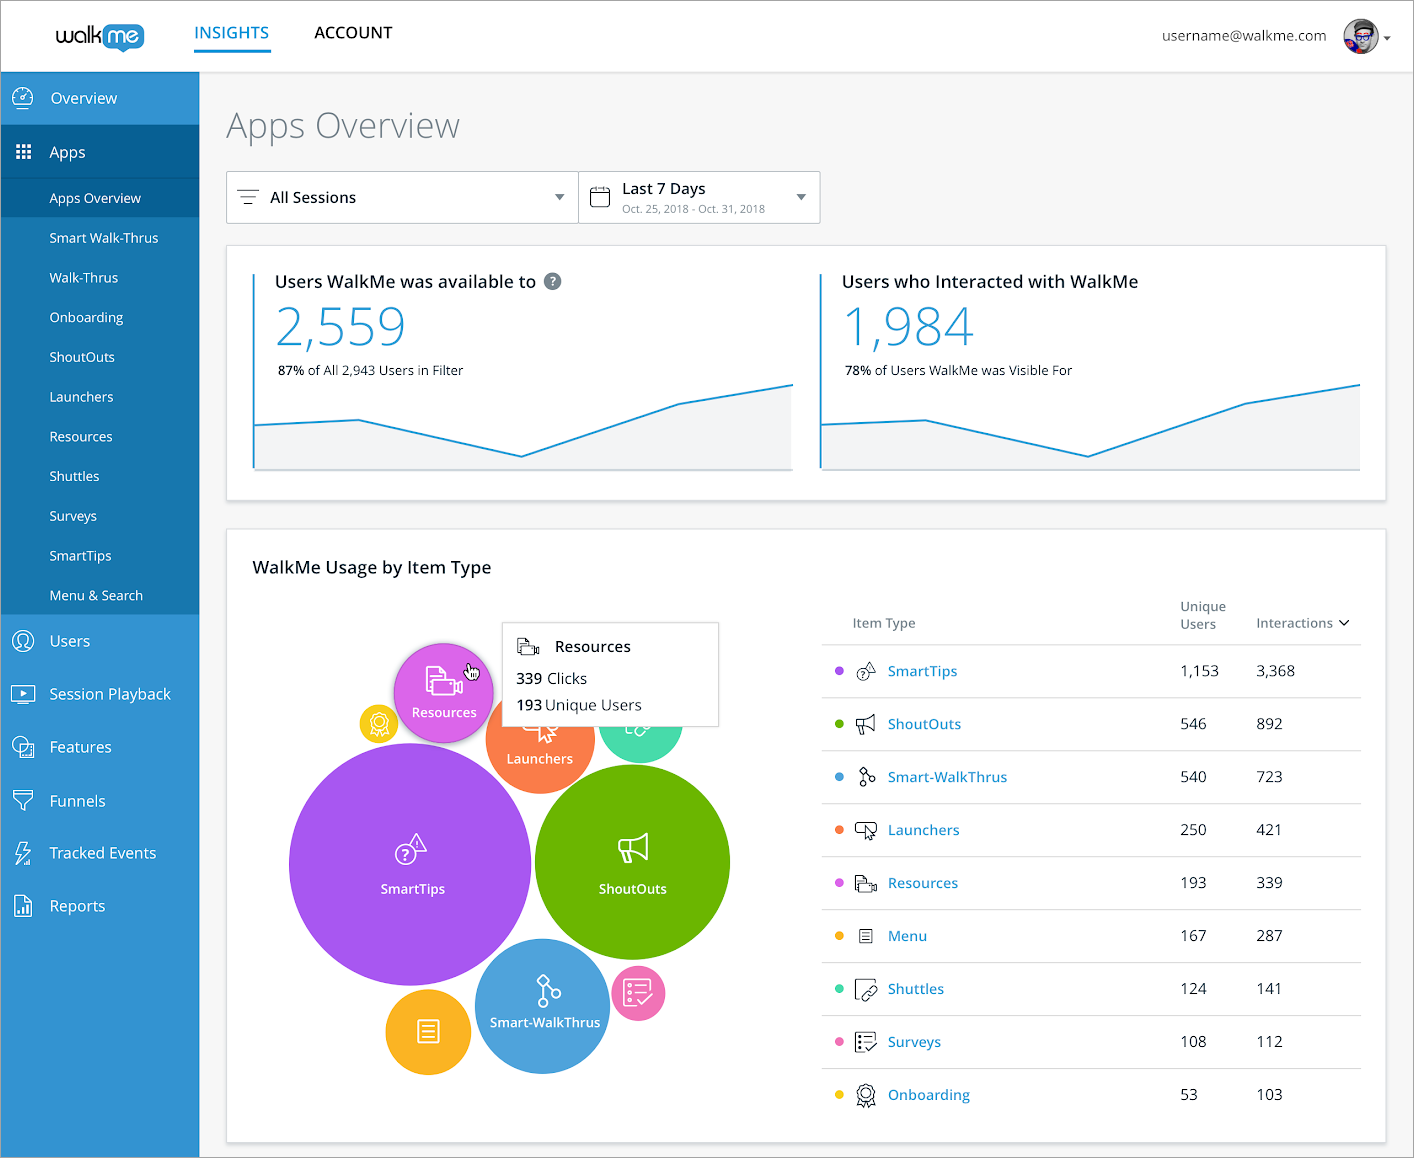Screen dimensions: 1414x1158
Task: Click the pink Surveys bubble in chart
Action: [x=638, y=993]
